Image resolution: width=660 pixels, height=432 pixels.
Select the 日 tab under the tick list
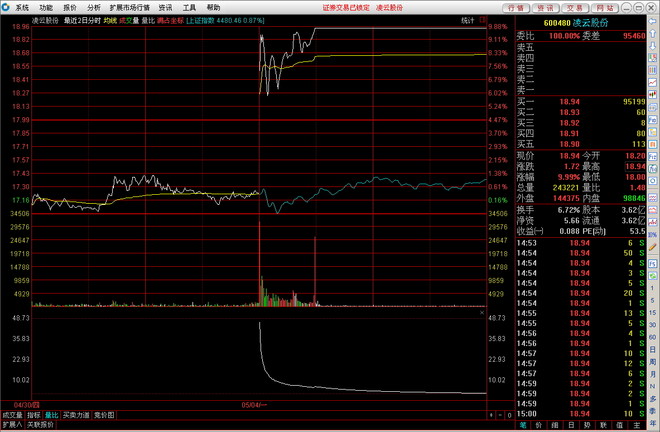point(571,425)
